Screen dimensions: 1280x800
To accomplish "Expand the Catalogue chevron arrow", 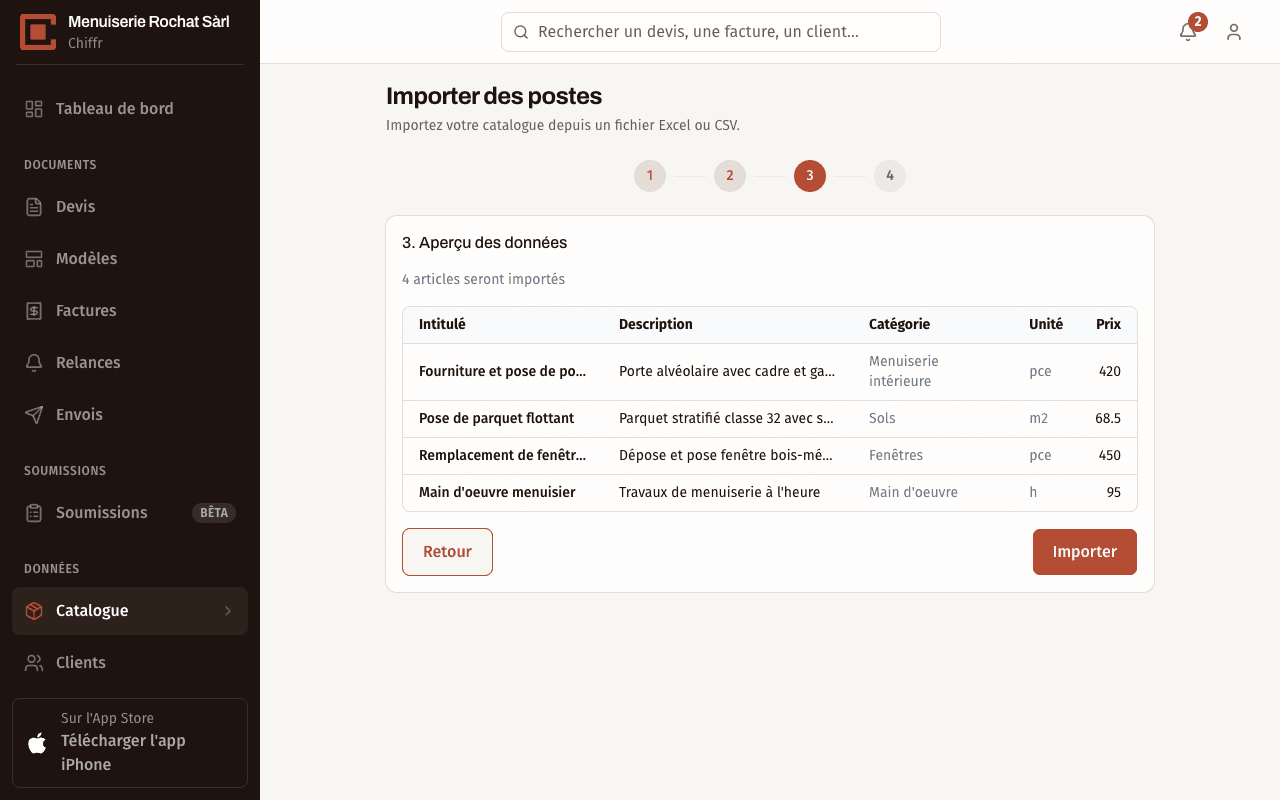I will (228, 611).
